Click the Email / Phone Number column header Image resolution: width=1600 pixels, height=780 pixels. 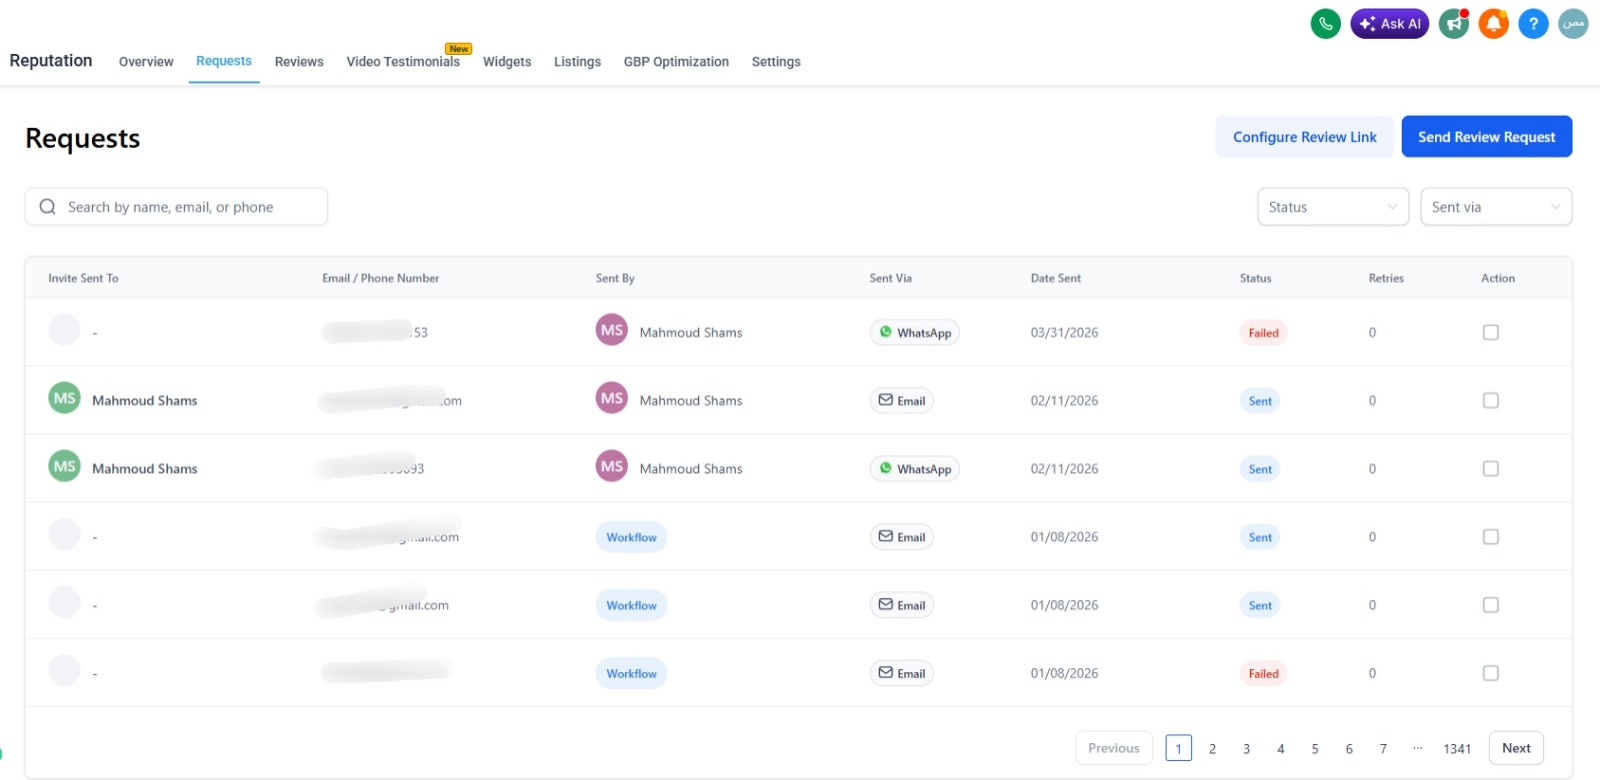tap(380, 278)
